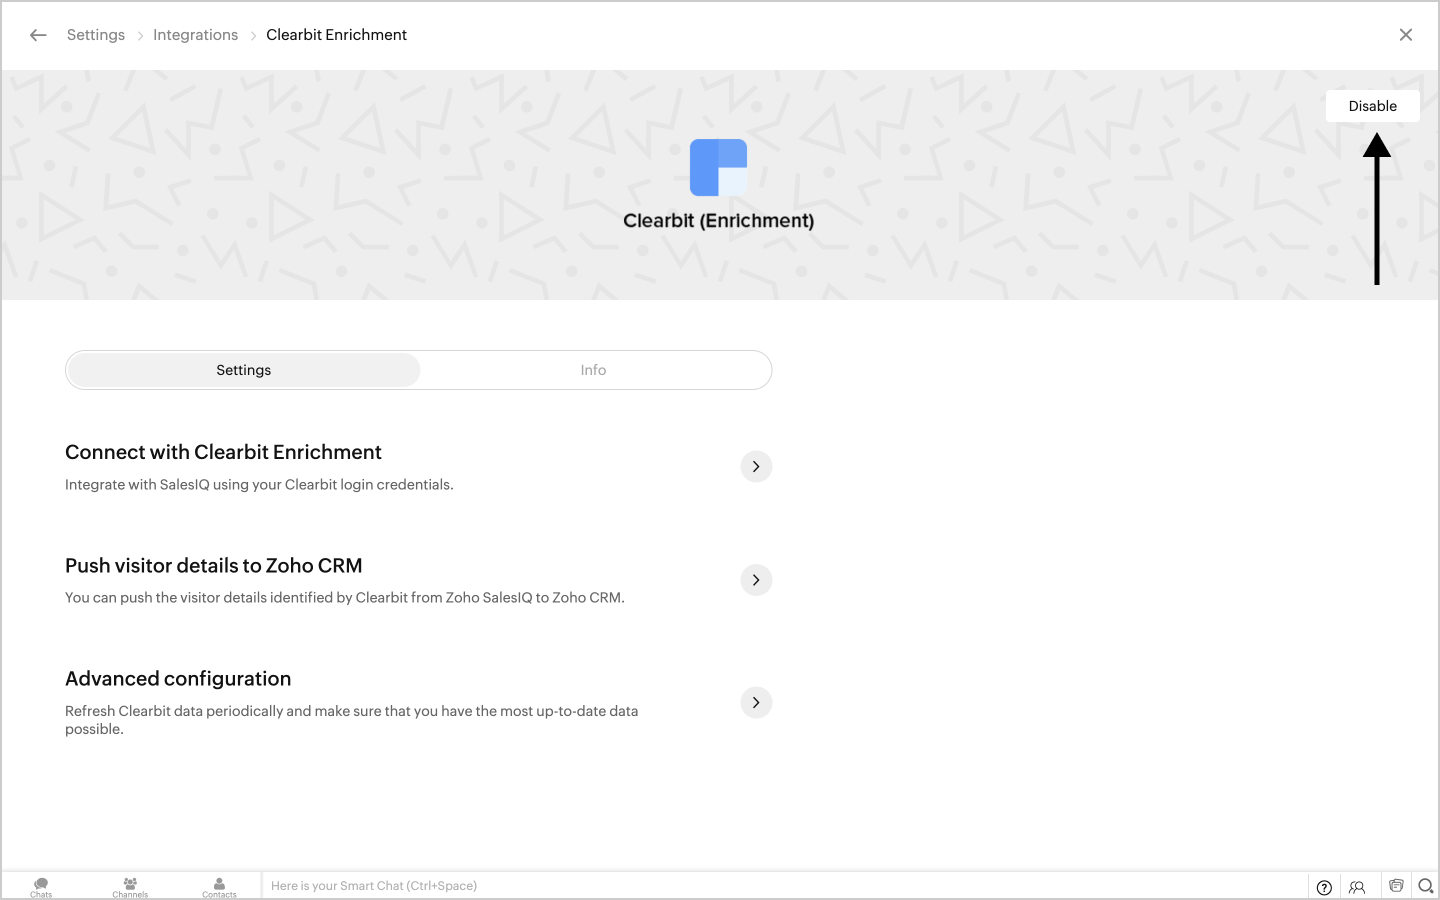Expand Connect with Clearbit Enrichment section

756,466
